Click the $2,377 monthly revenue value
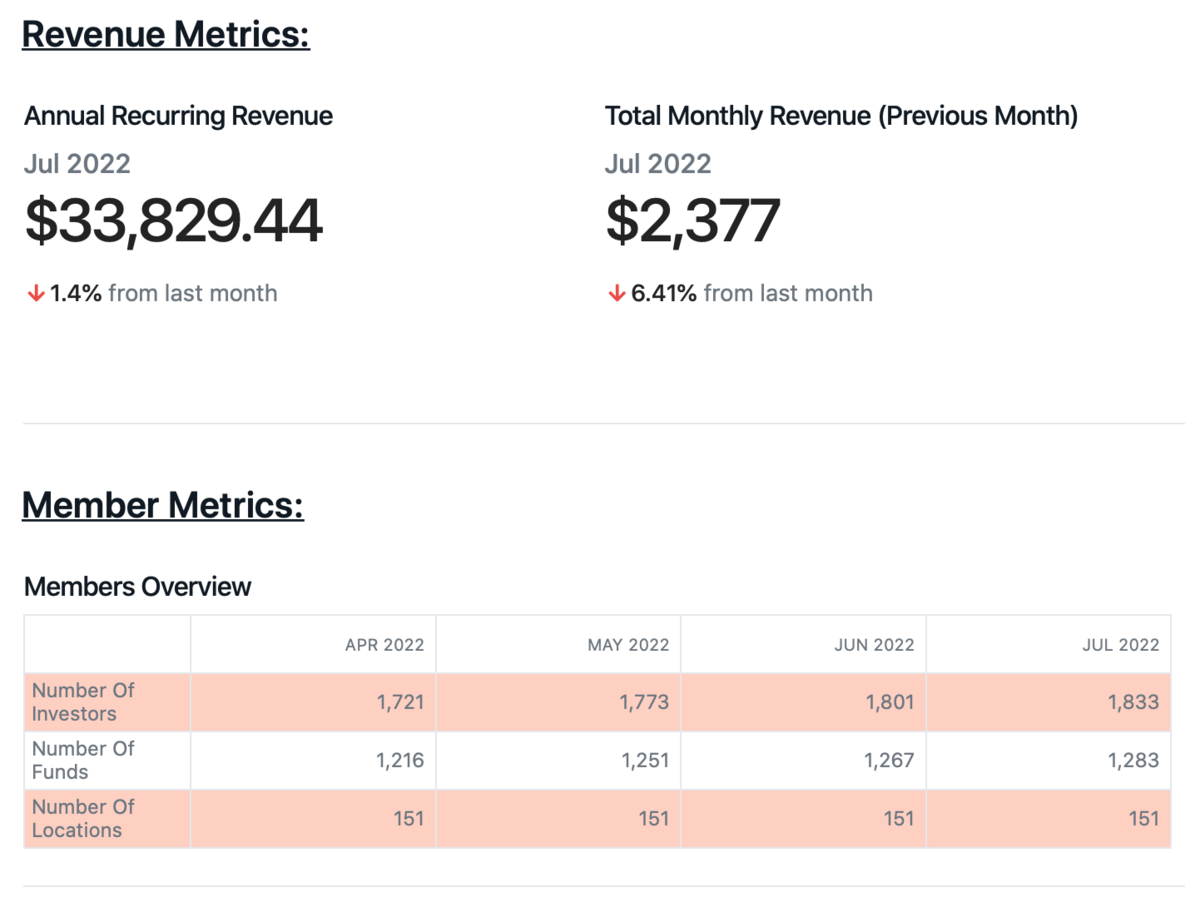The height and width of the screenshot is (902, 1200). tap(692, 222)
